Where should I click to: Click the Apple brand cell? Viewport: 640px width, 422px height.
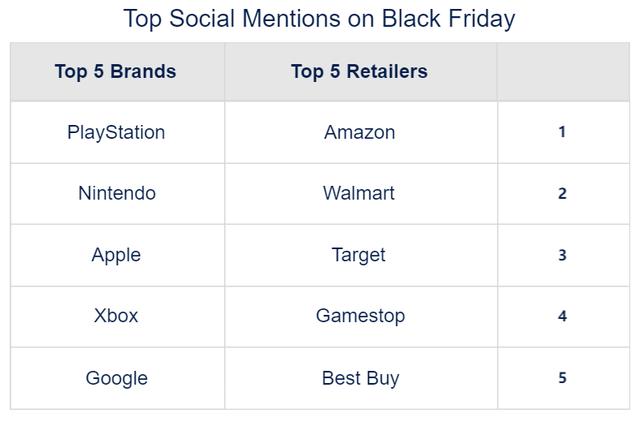click(116, 255)
